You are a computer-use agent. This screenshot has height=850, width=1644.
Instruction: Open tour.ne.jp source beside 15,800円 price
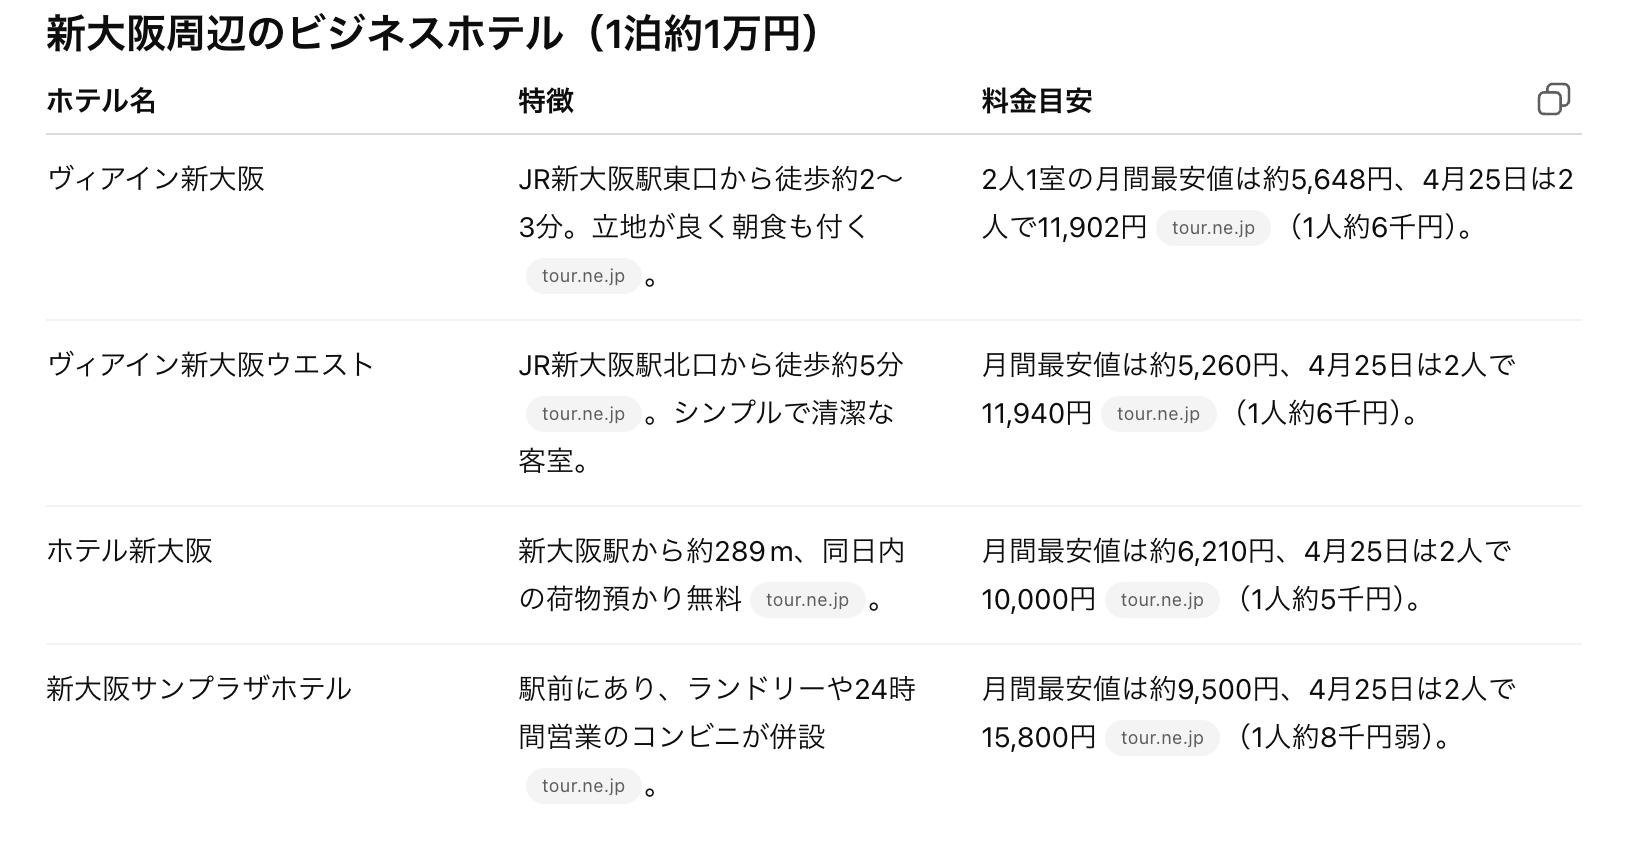[1162, 738]
